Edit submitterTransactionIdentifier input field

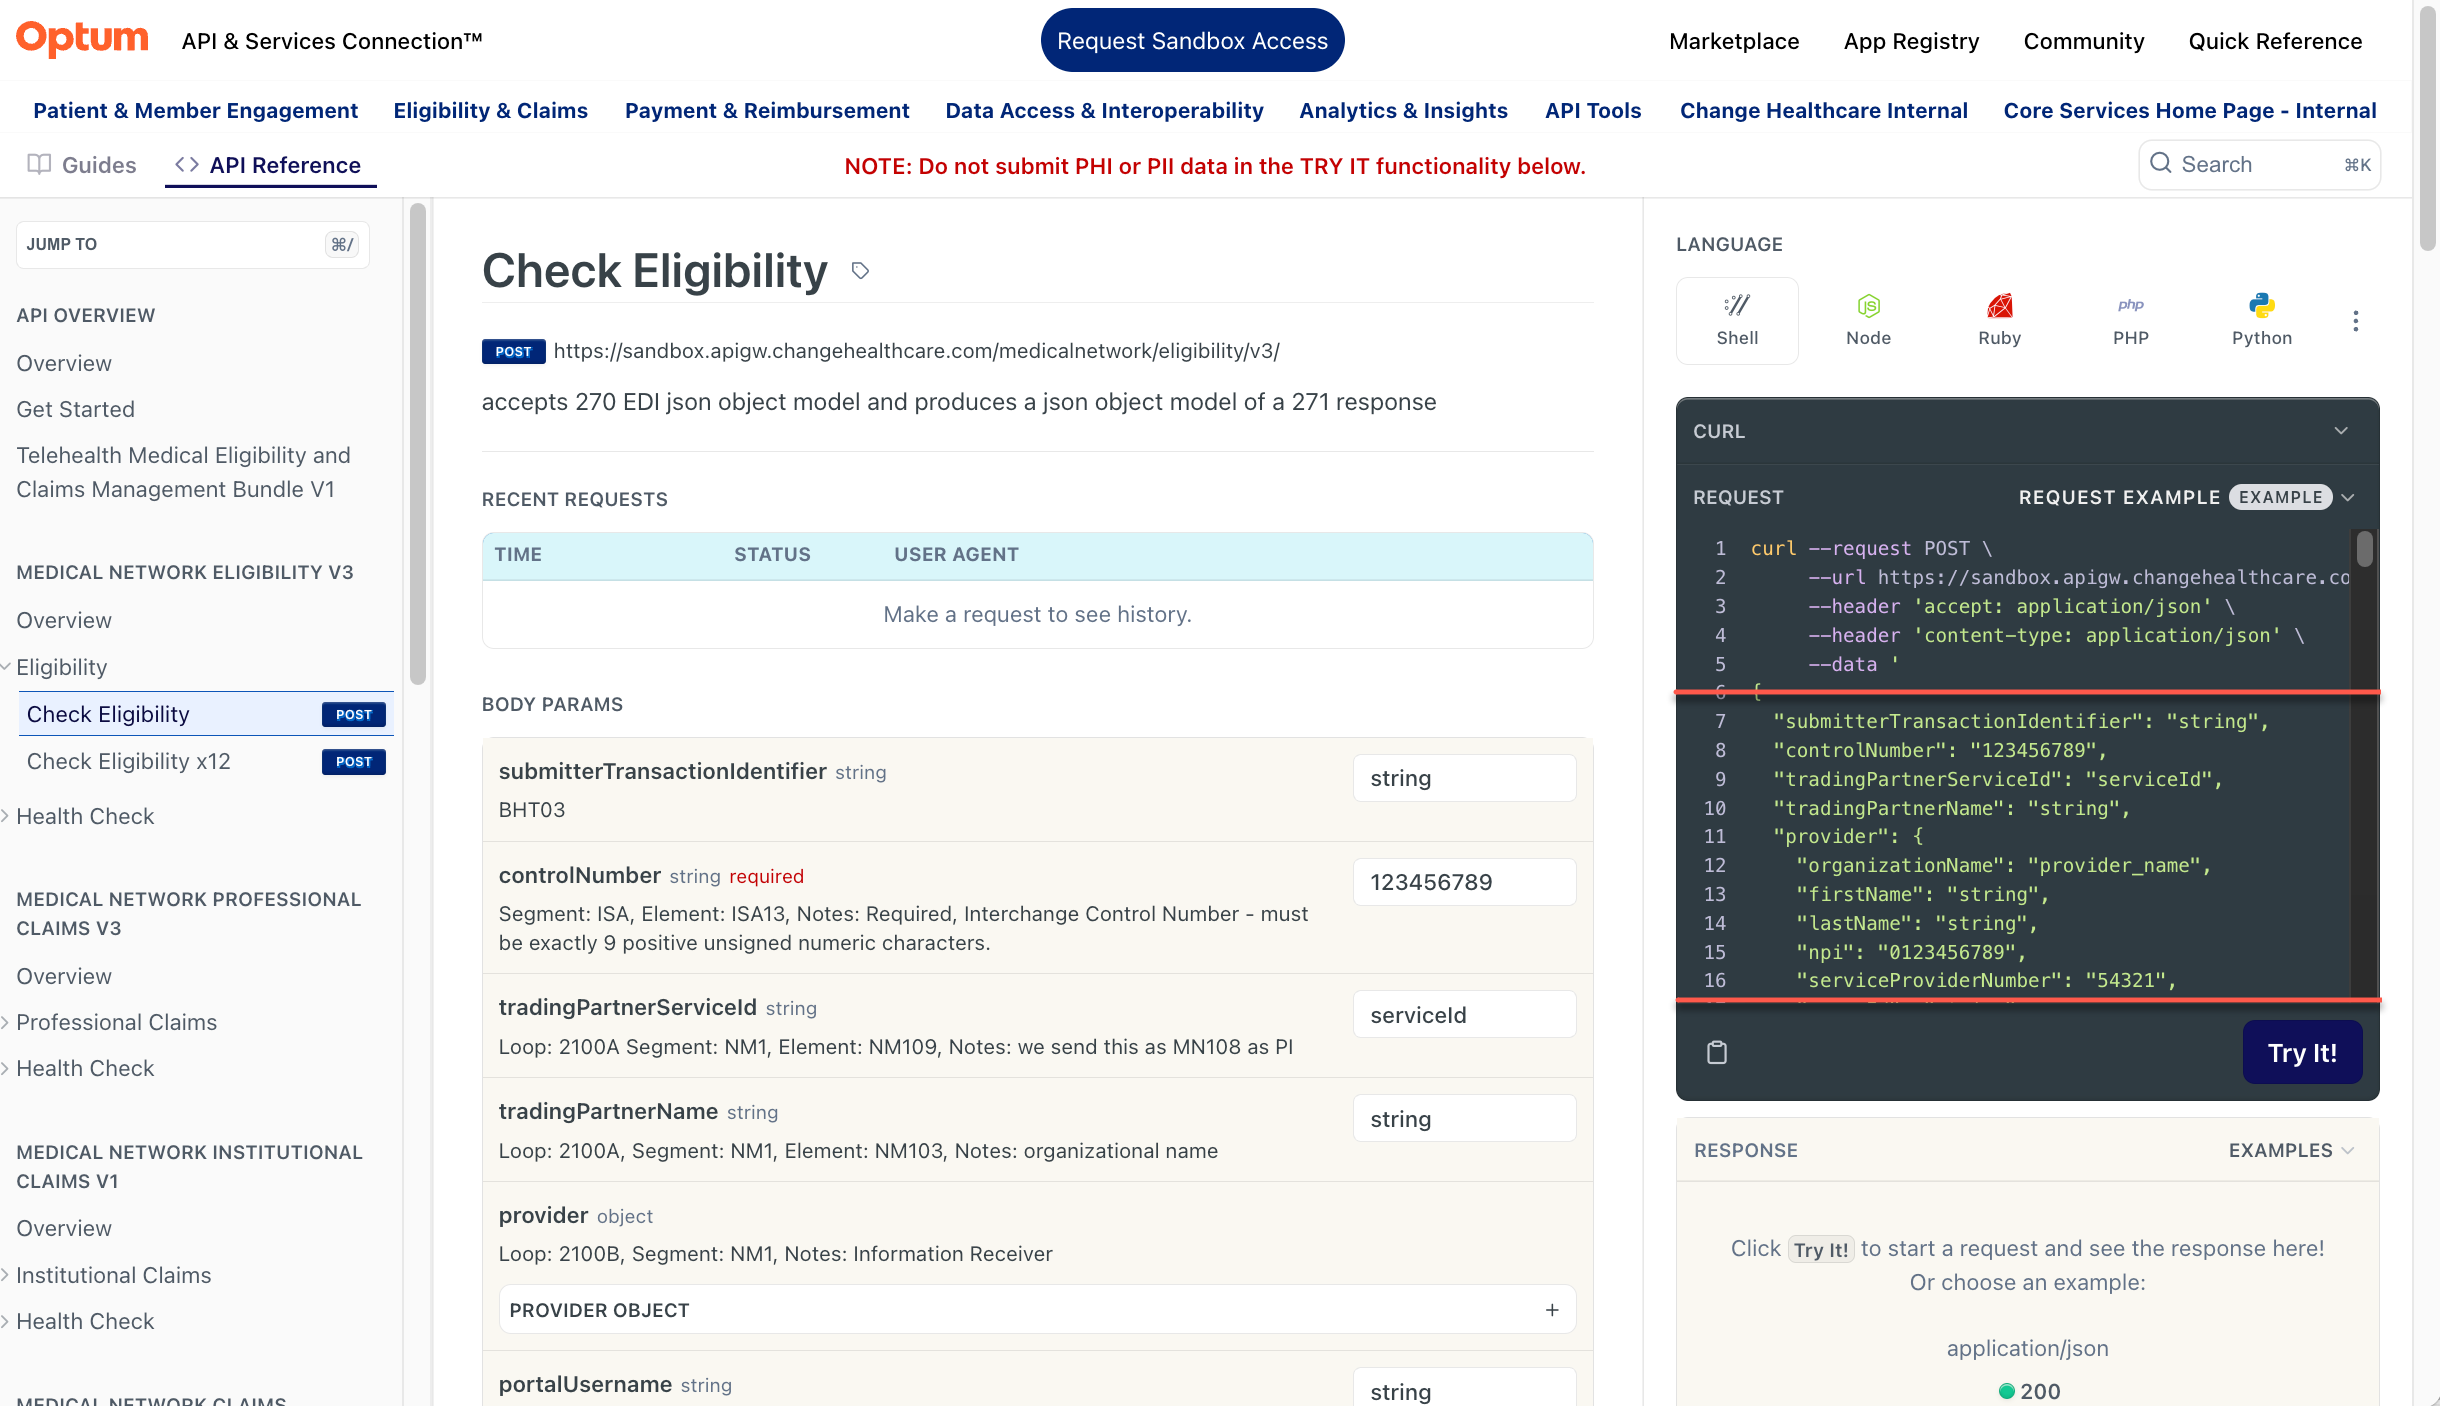[1464, 778]
